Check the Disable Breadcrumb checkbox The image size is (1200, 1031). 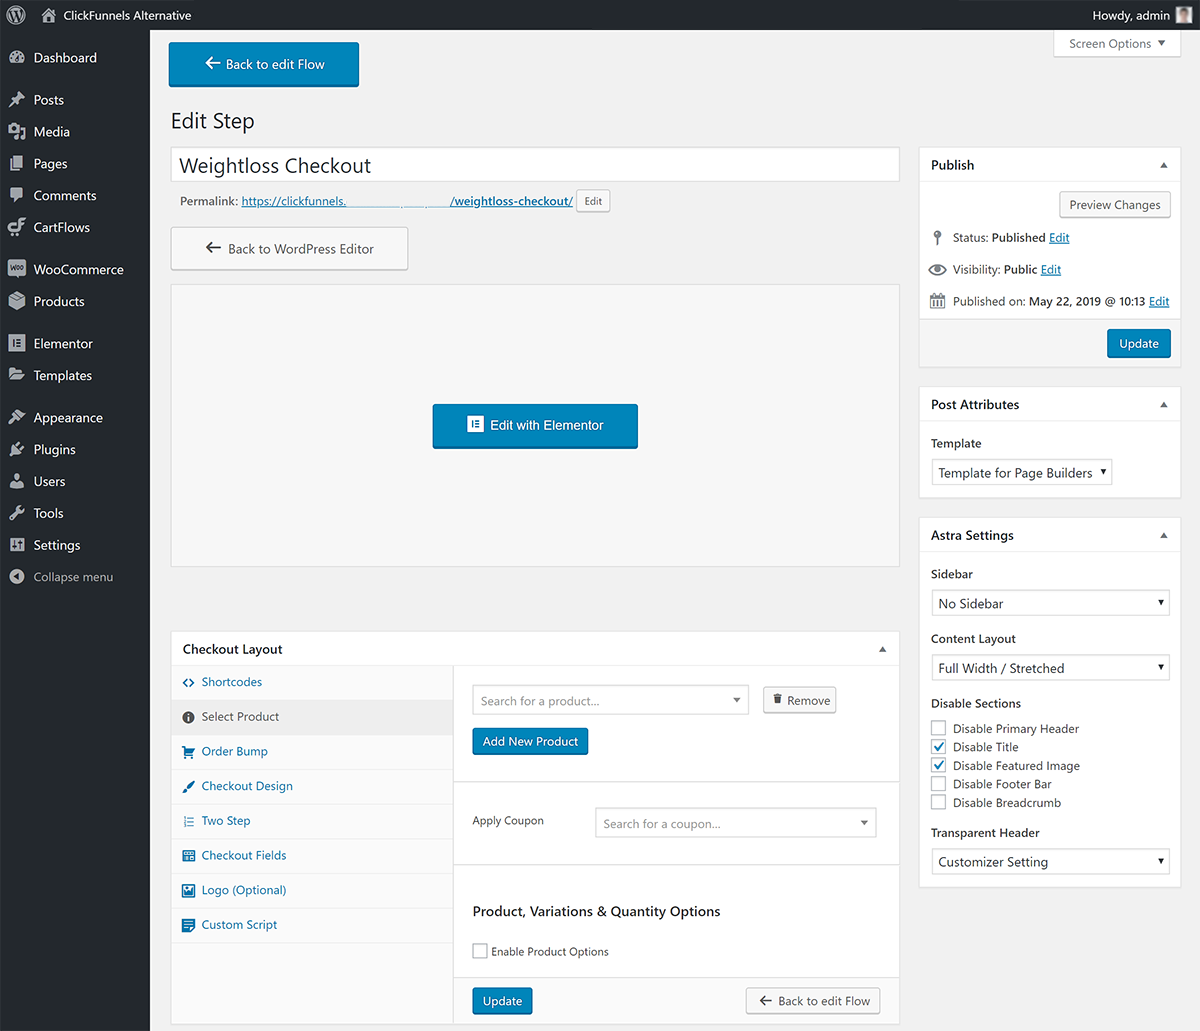[938, 802]
